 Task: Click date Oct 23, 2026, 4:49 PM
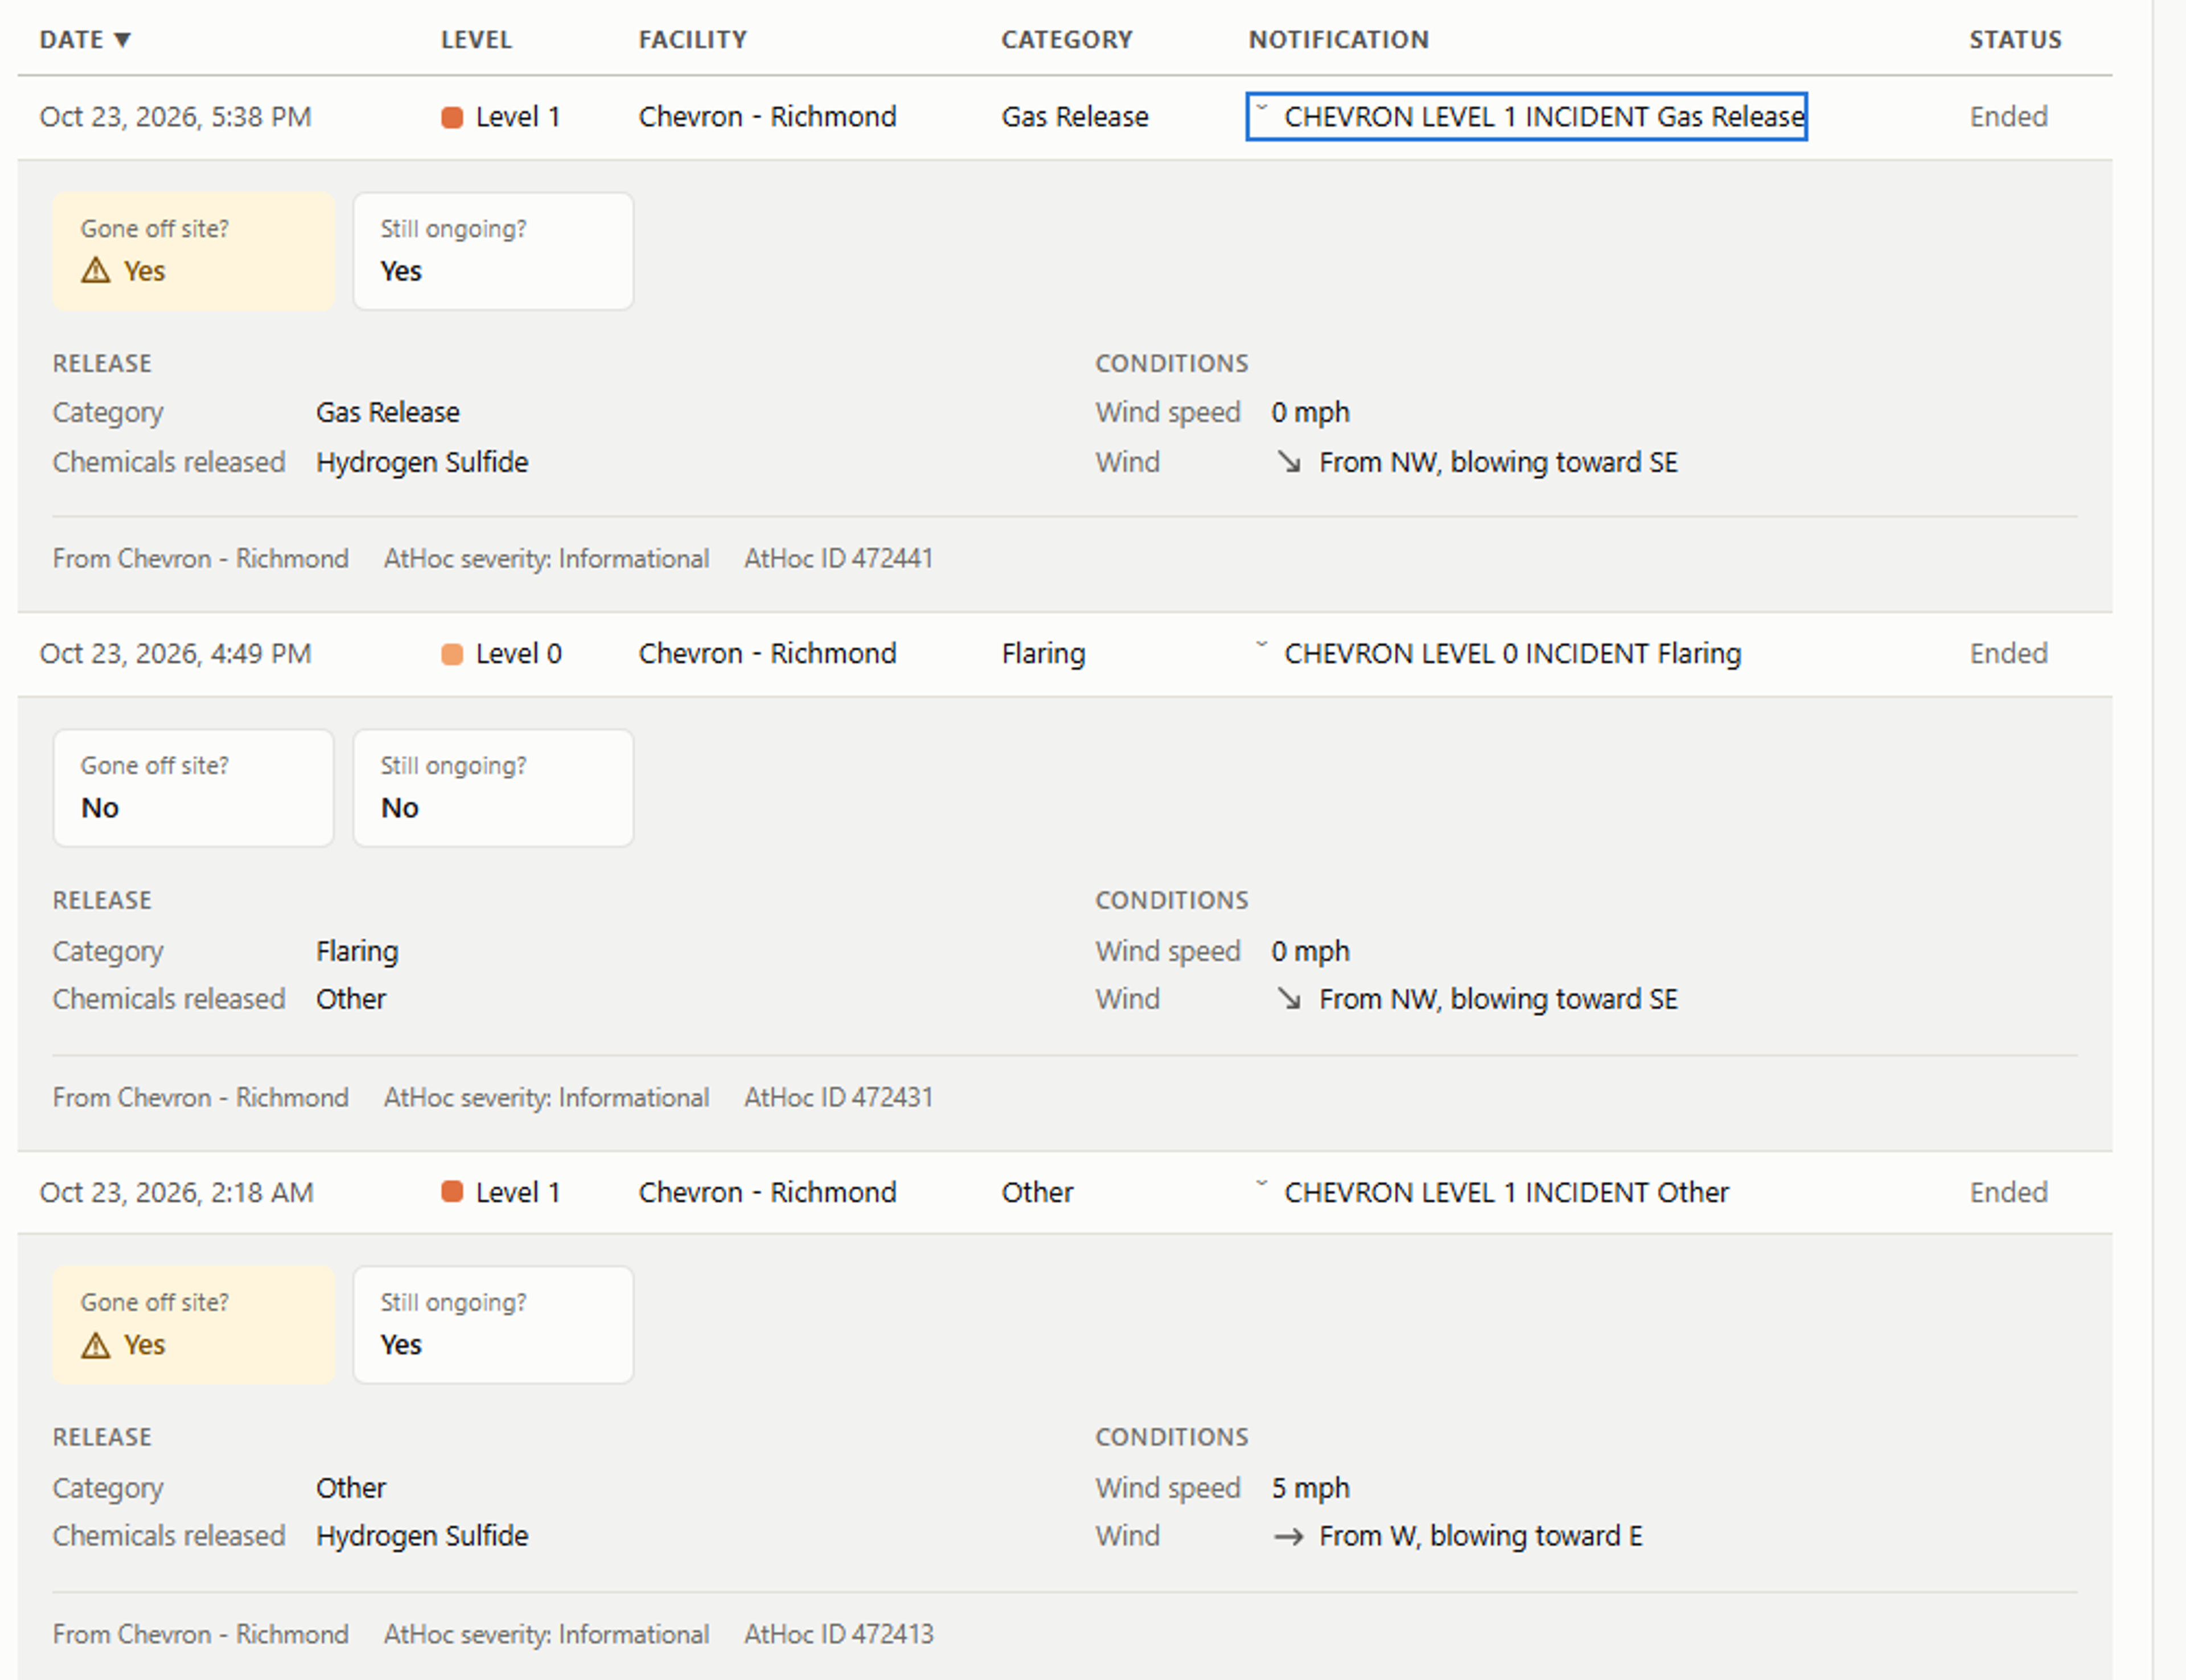(x=176, y=654)
